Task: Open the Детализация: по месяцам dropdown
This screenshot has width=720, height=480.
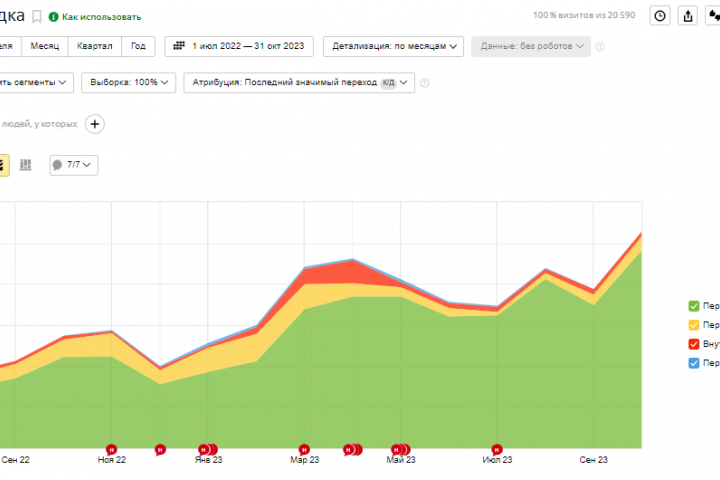Action: point(394,46)
